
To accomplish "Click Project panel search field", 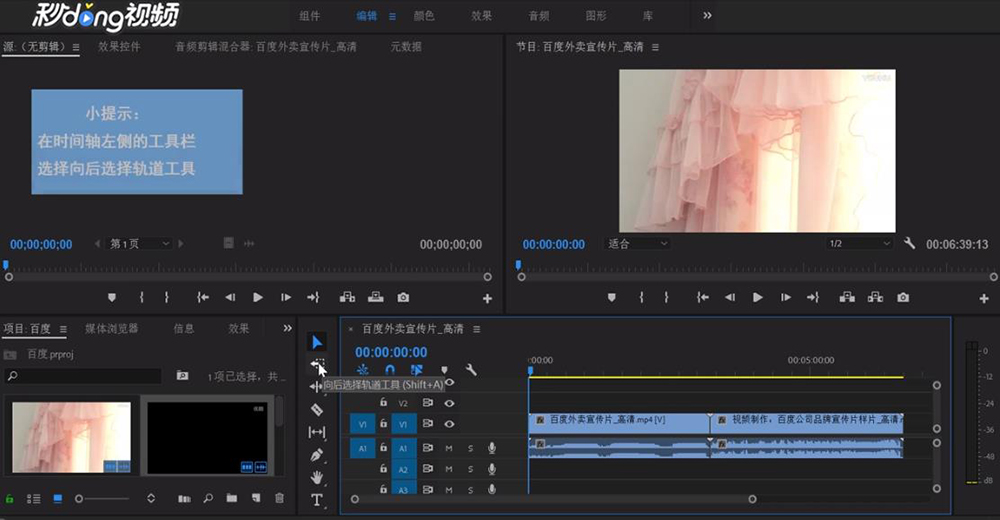I will [x=83, y=376].
